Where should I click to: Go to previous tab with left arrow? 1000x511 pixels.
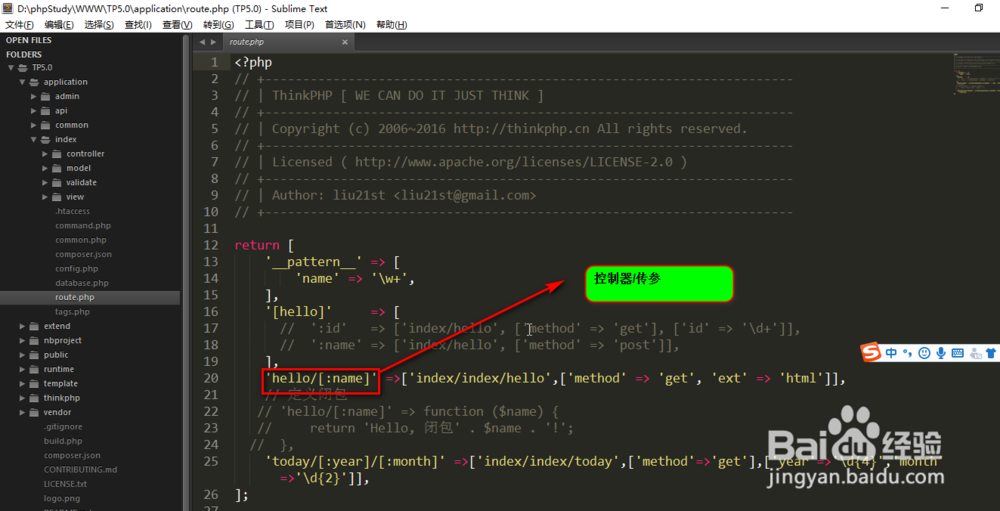(202, 42)
